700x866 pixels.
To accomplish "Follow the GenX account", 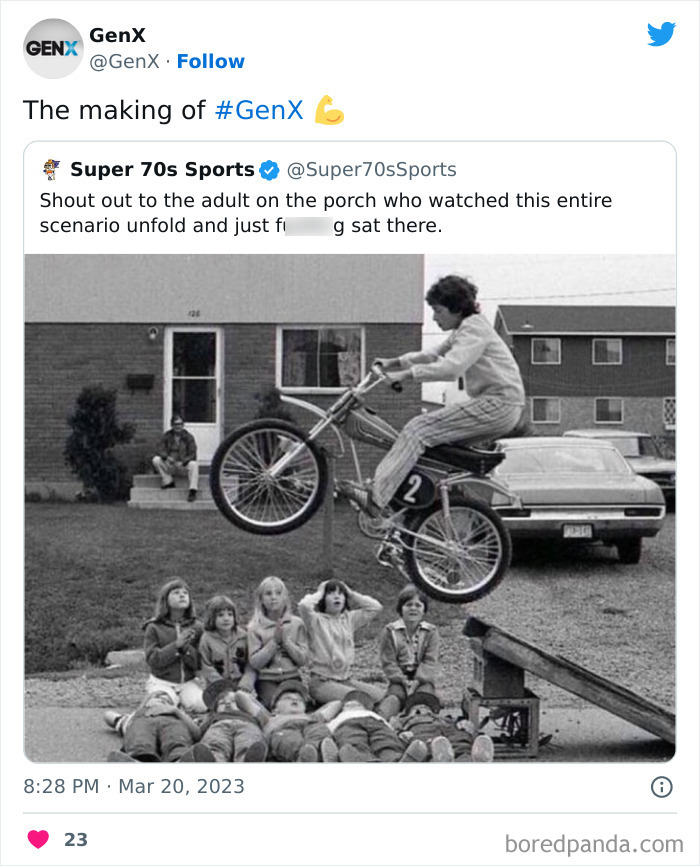I will (x=210, y=61).
